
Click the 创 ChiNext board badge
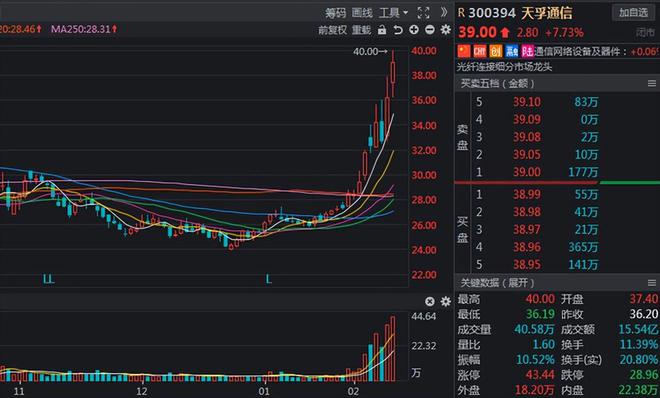click(496, 51)
